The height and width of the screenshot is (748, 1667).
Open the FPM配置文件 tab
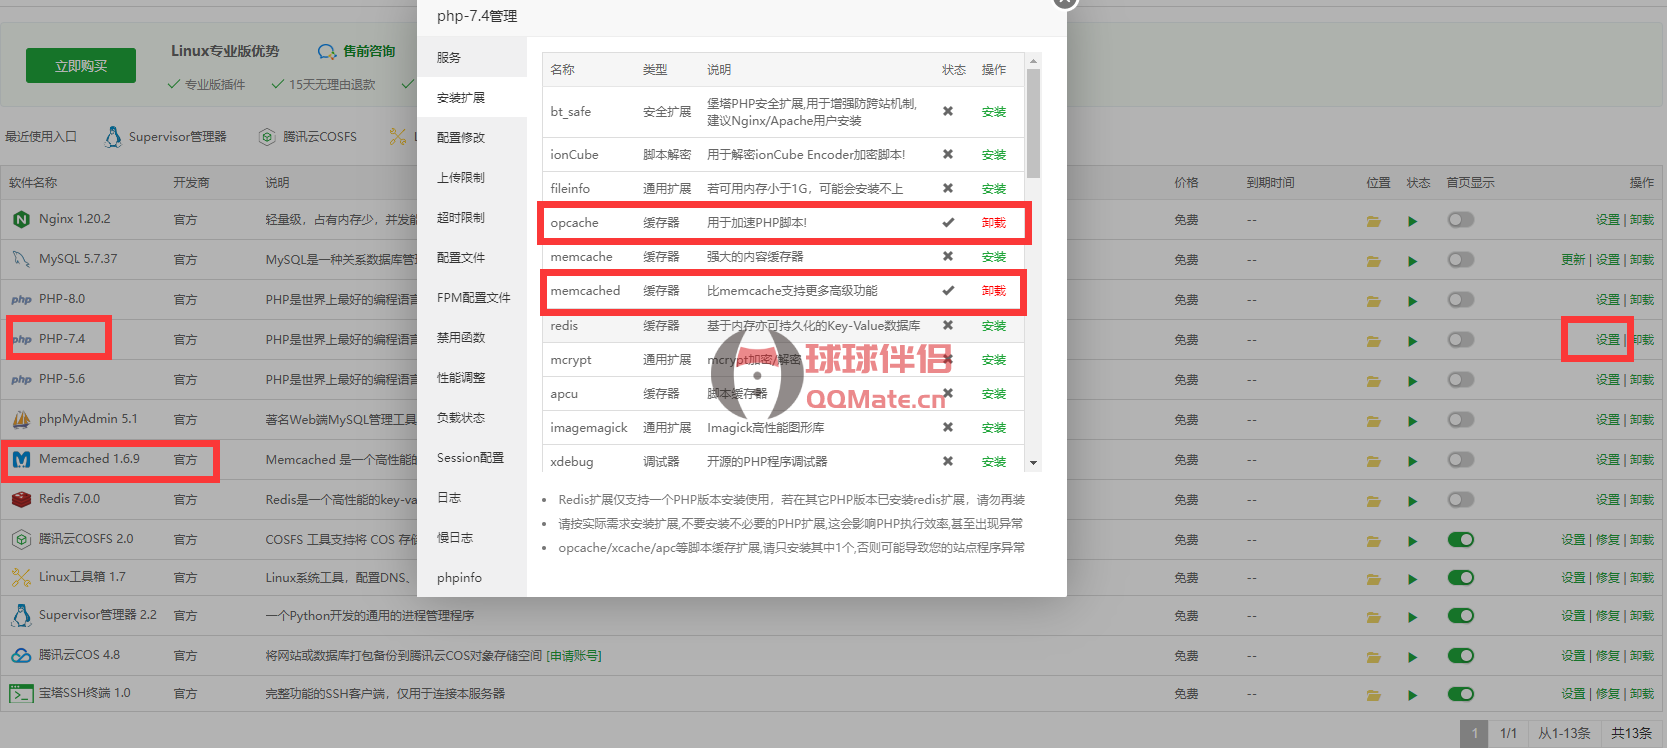click(472, 297)
